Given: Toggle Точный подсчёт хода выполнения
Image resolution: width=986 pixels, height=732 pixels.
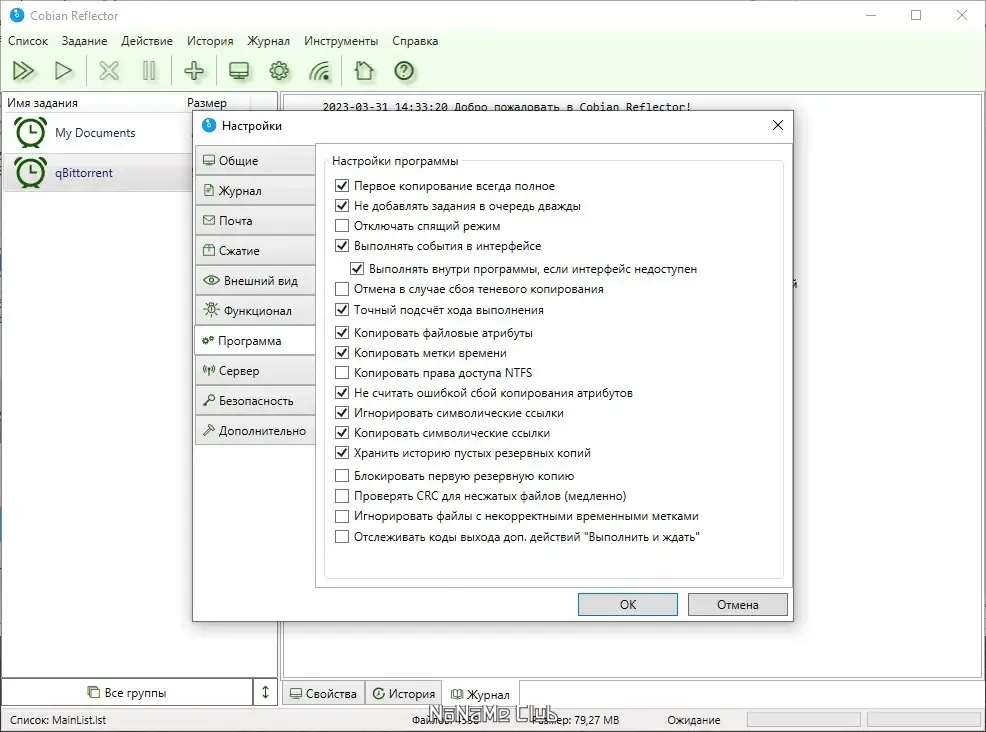Looking at the screenshot, I should pyautogui.click(x=342, y=309).
